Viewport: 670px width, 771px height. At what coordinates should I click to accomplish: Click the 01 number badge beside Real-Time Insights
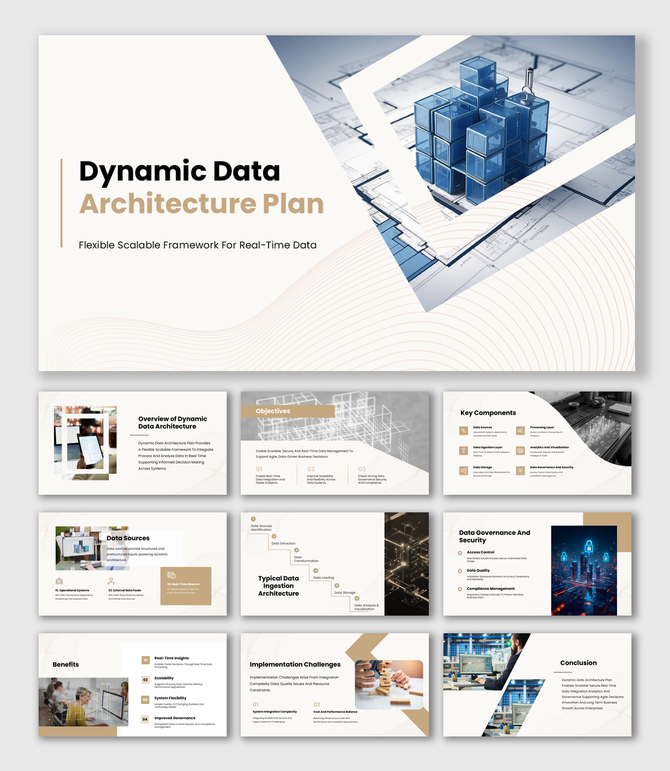[146, 660]
